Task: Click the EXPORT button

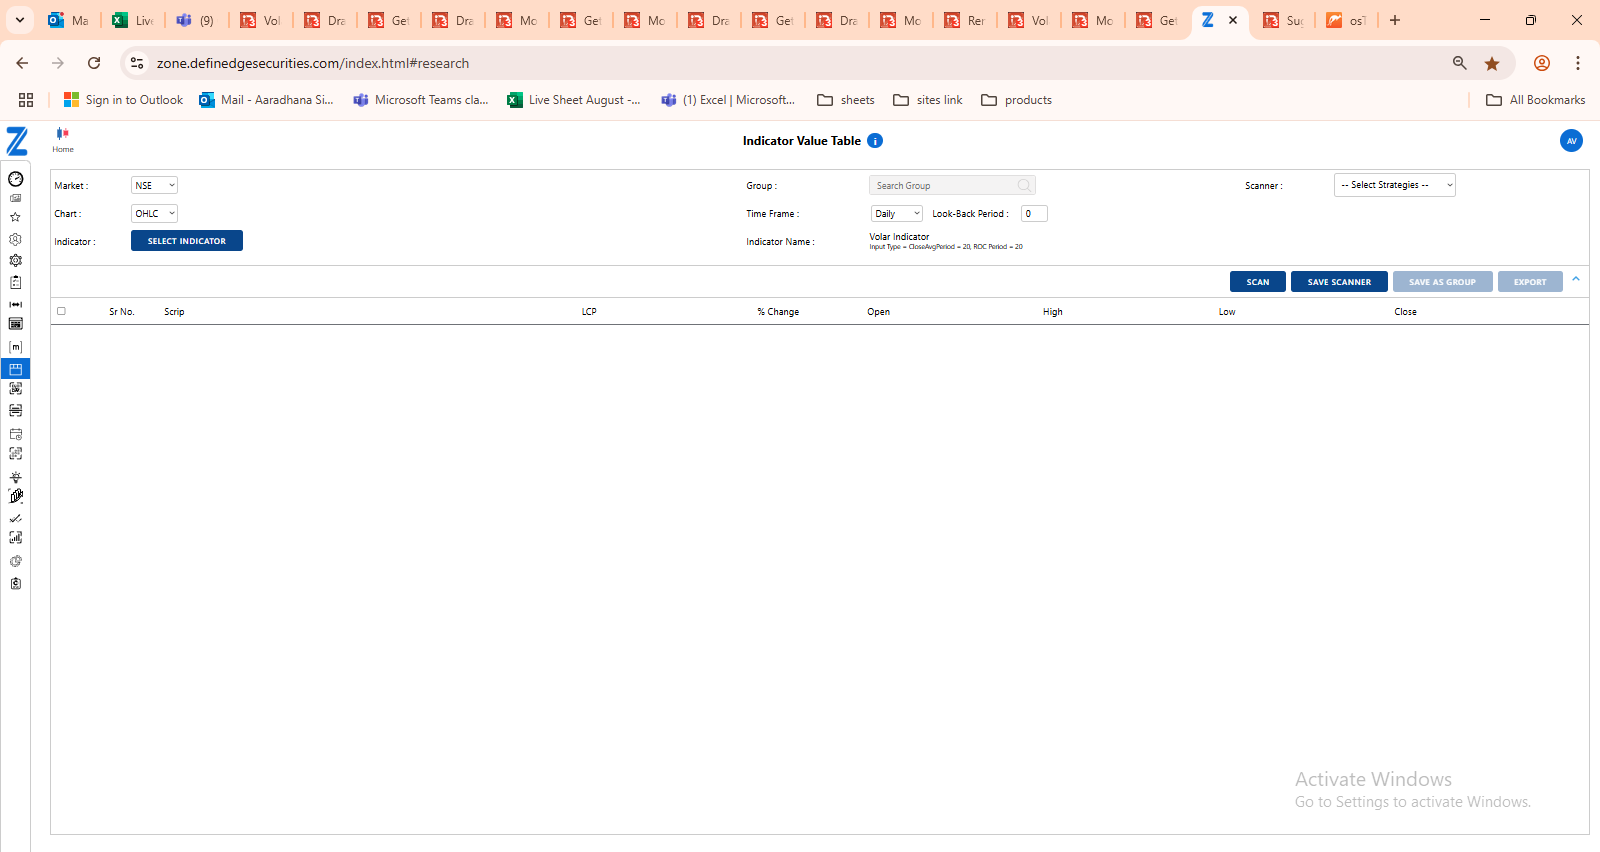Action: point(1530,282)
